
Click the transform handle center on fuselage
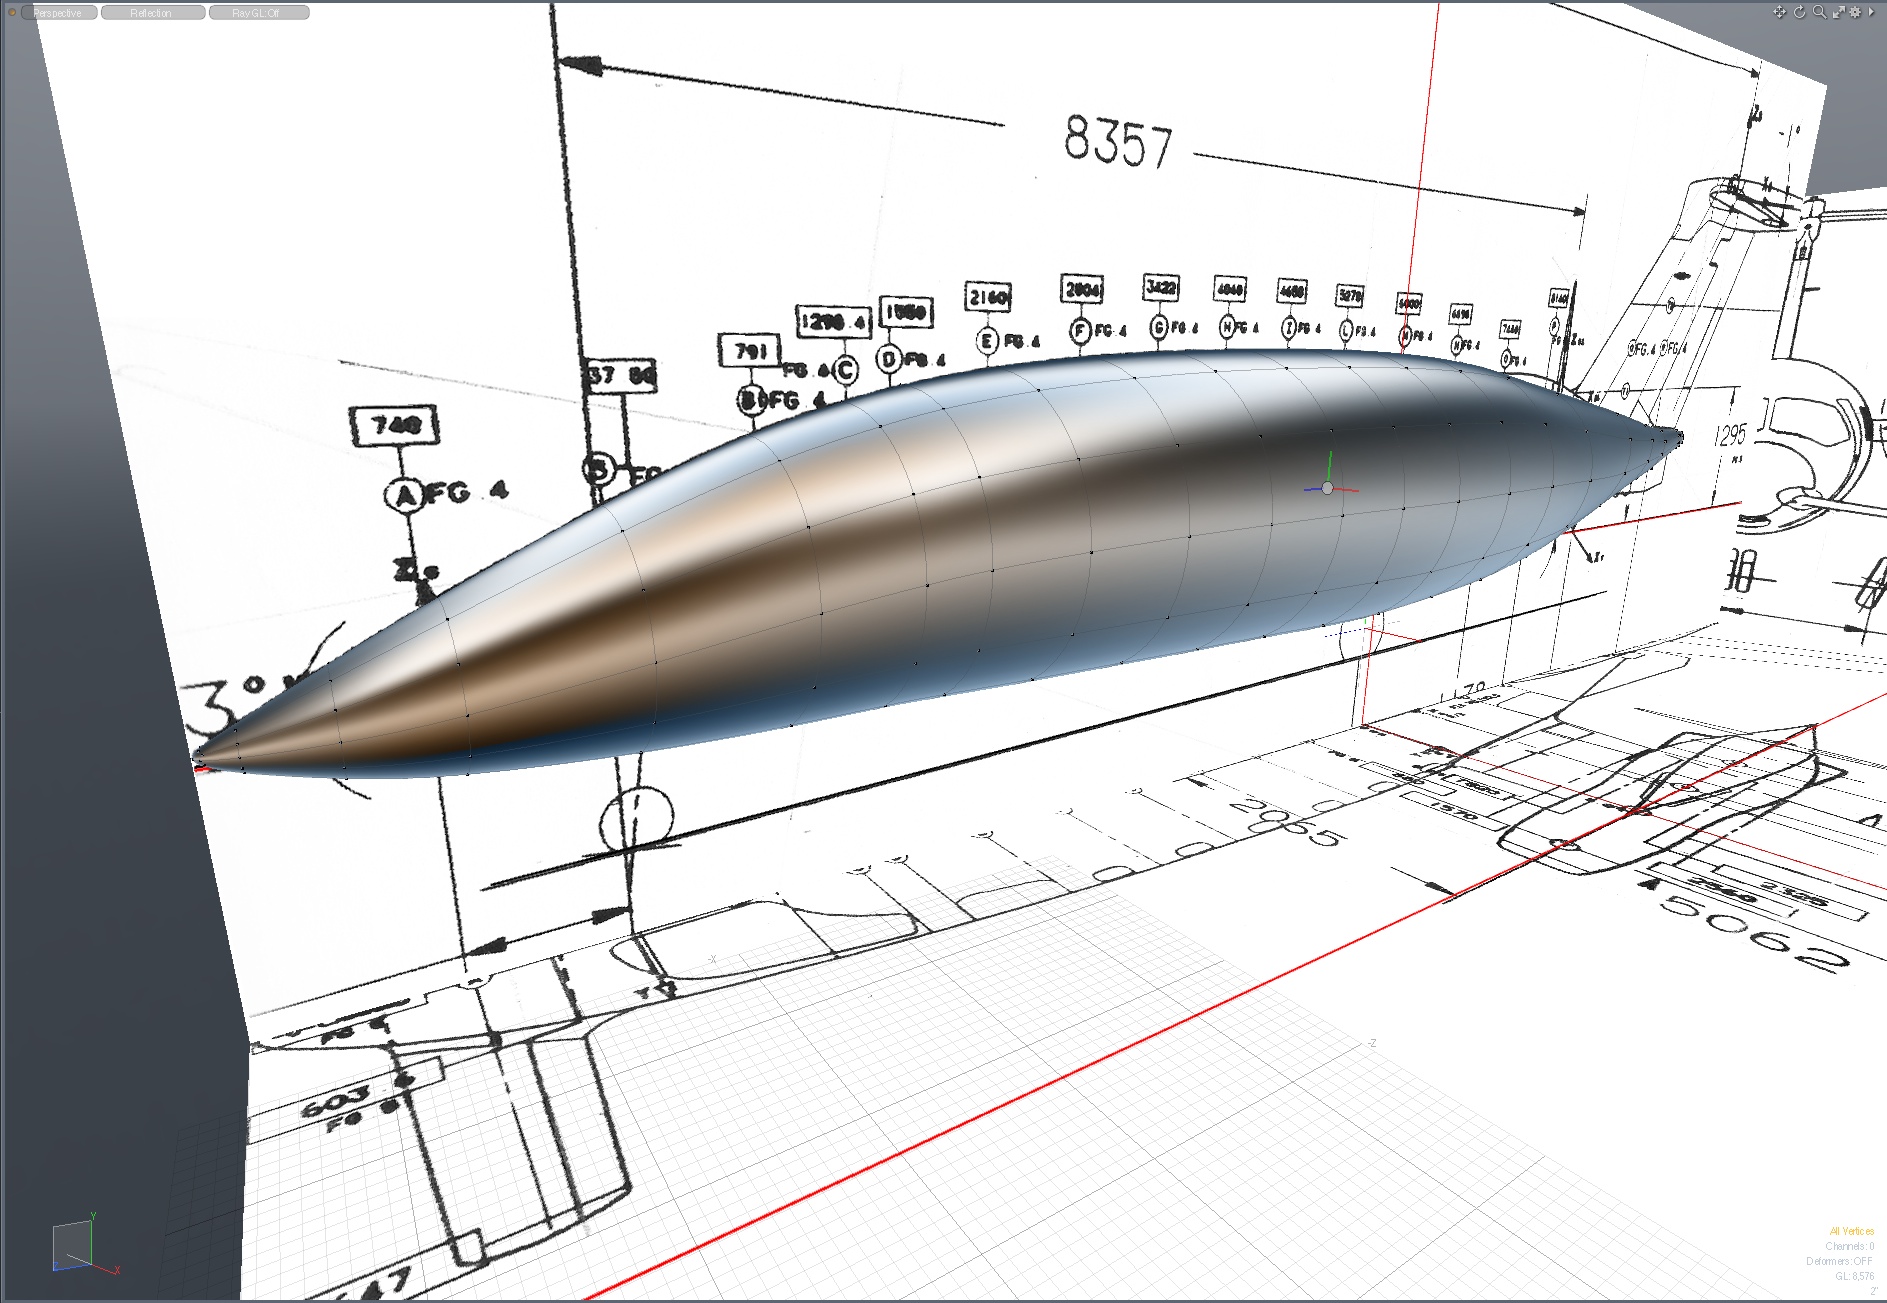click(1327, 488)
